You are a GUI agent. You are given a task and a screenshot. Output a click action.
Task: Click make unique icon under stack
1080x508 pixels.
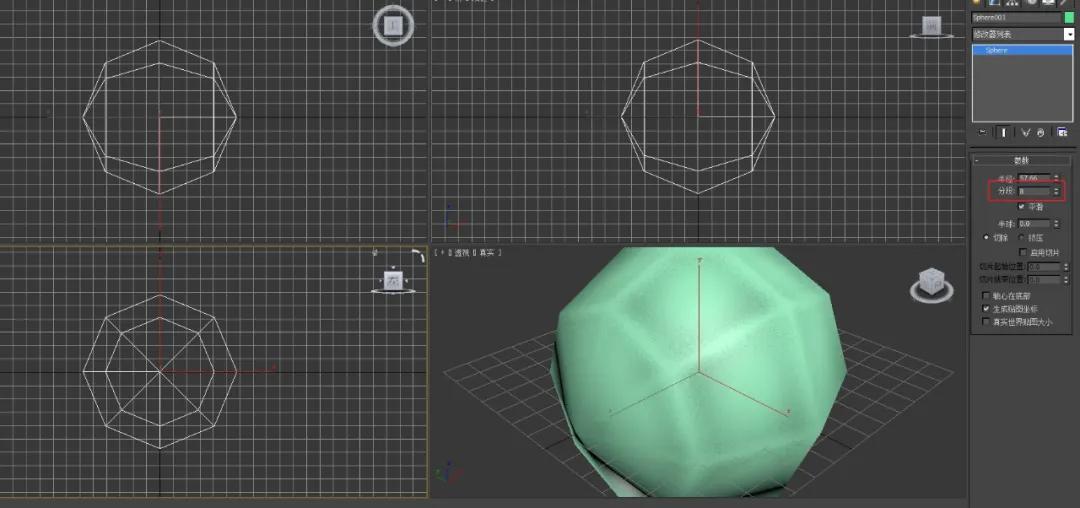[1026, 132]
